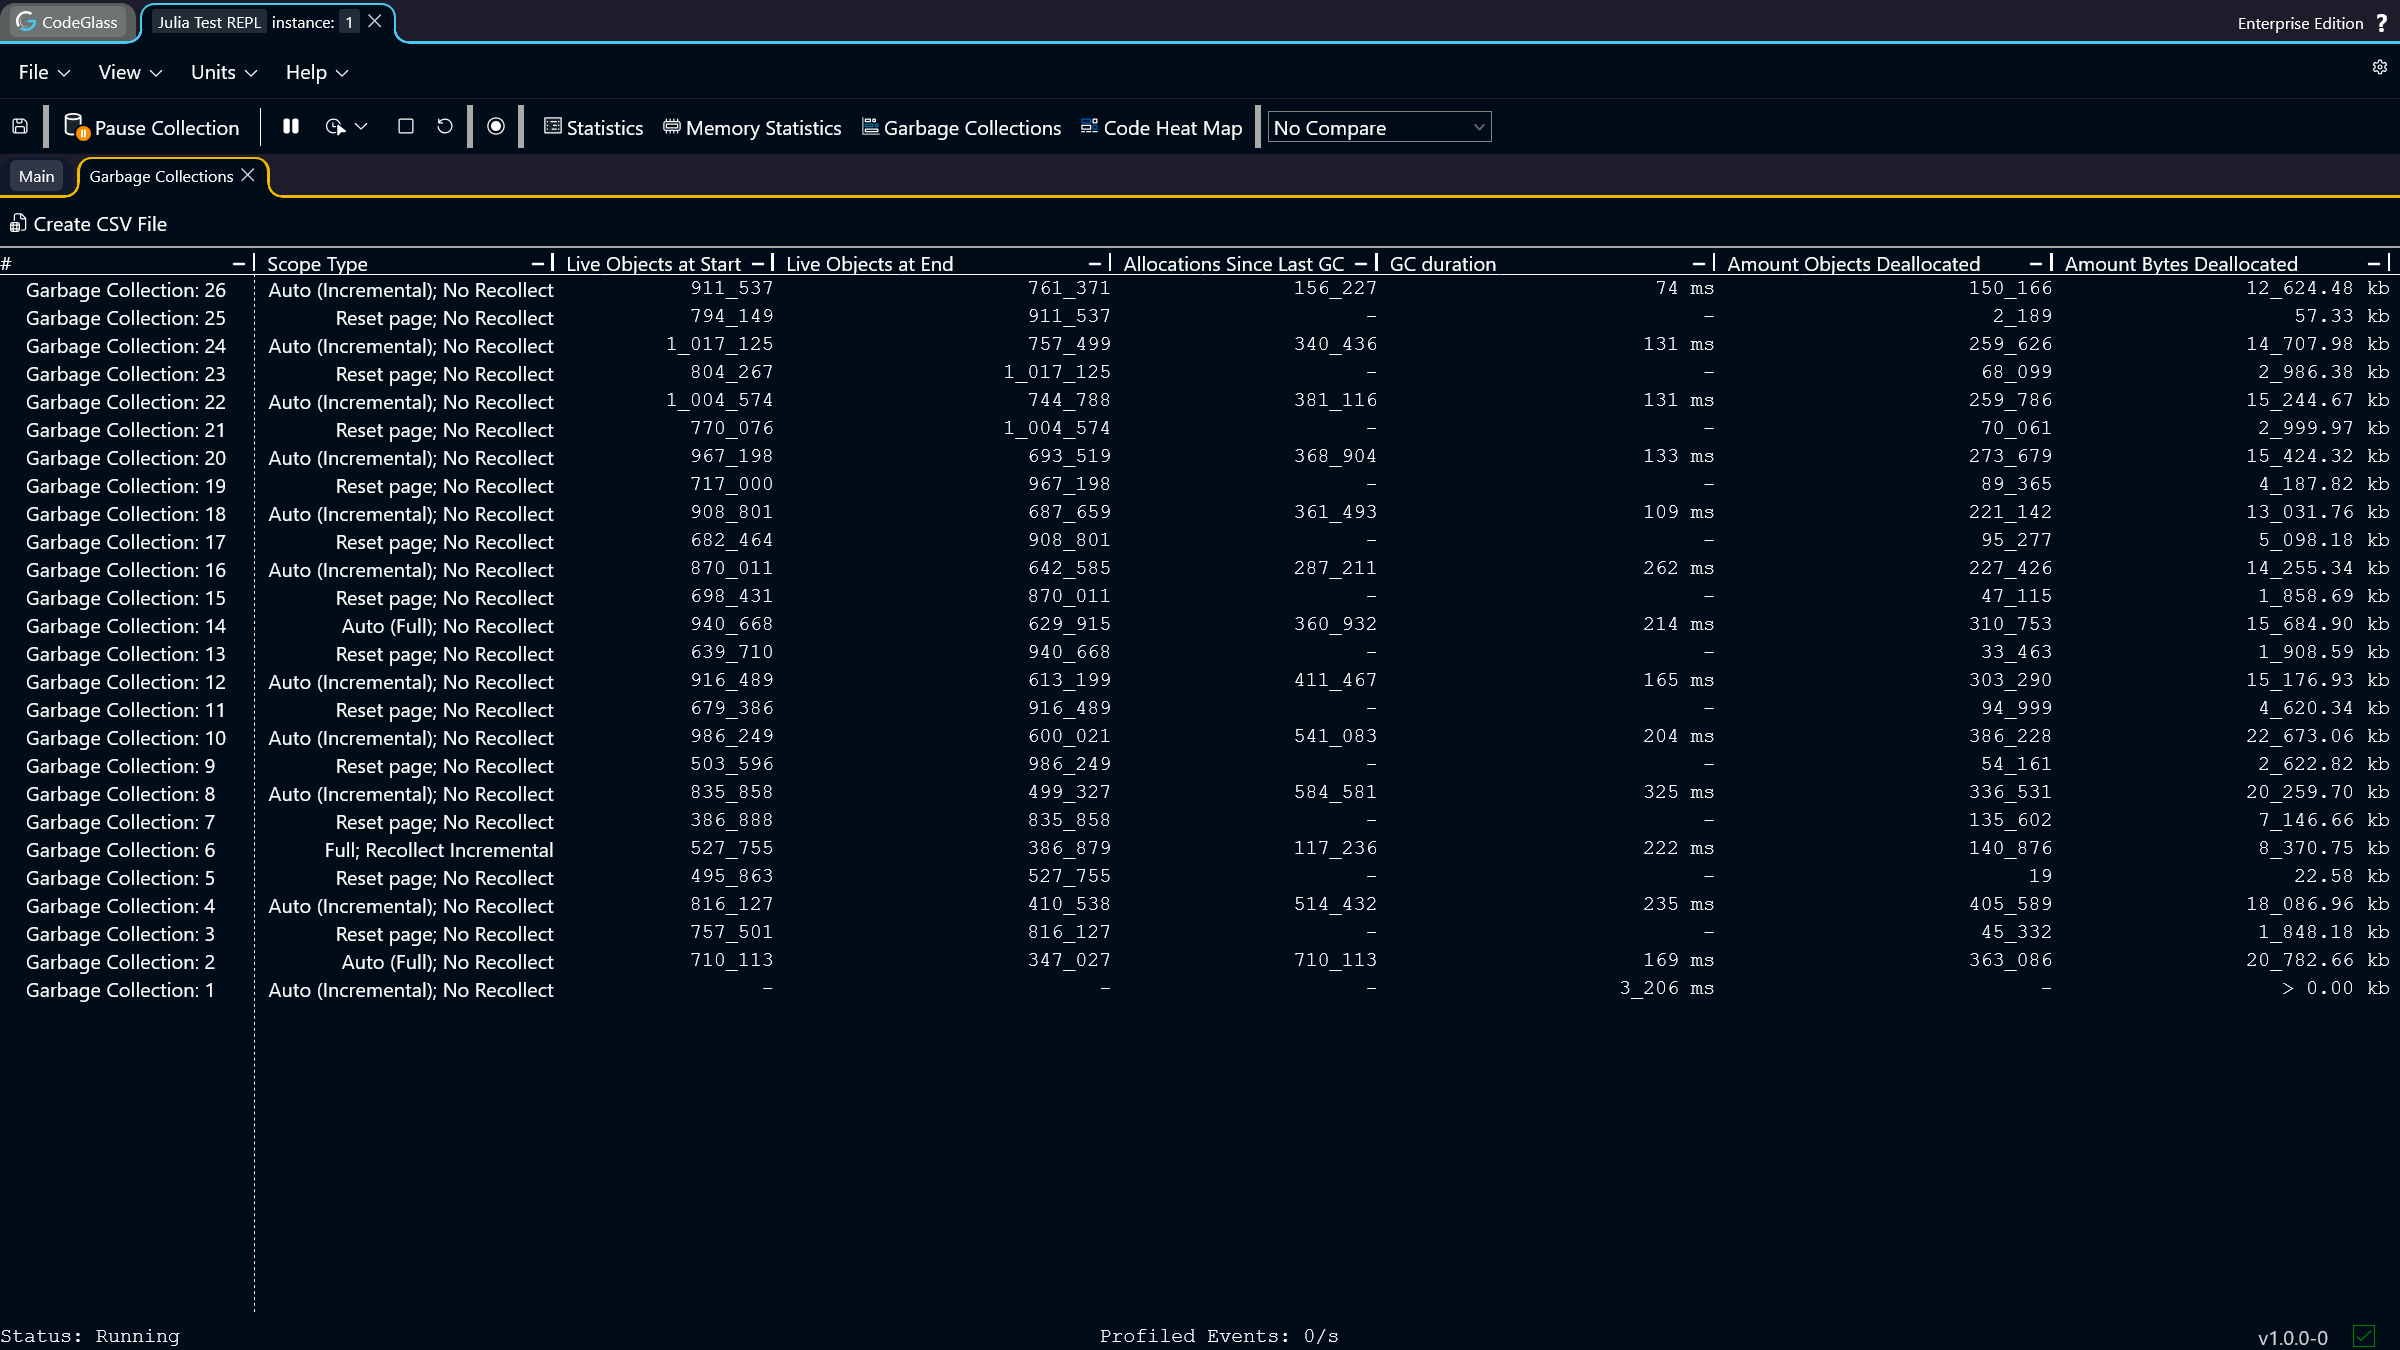2400x1350 pixels.
Task: Collapse the Live Objects at Start column
Action: 758,263
